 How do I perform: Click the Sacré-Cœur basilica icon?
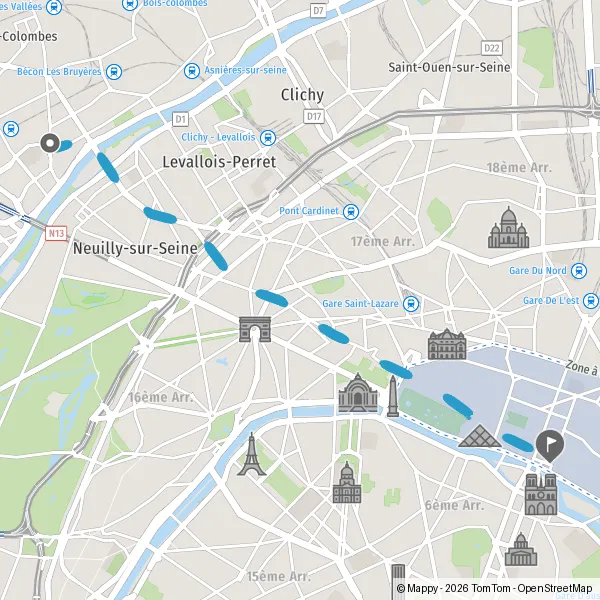(x=509, y=227)
